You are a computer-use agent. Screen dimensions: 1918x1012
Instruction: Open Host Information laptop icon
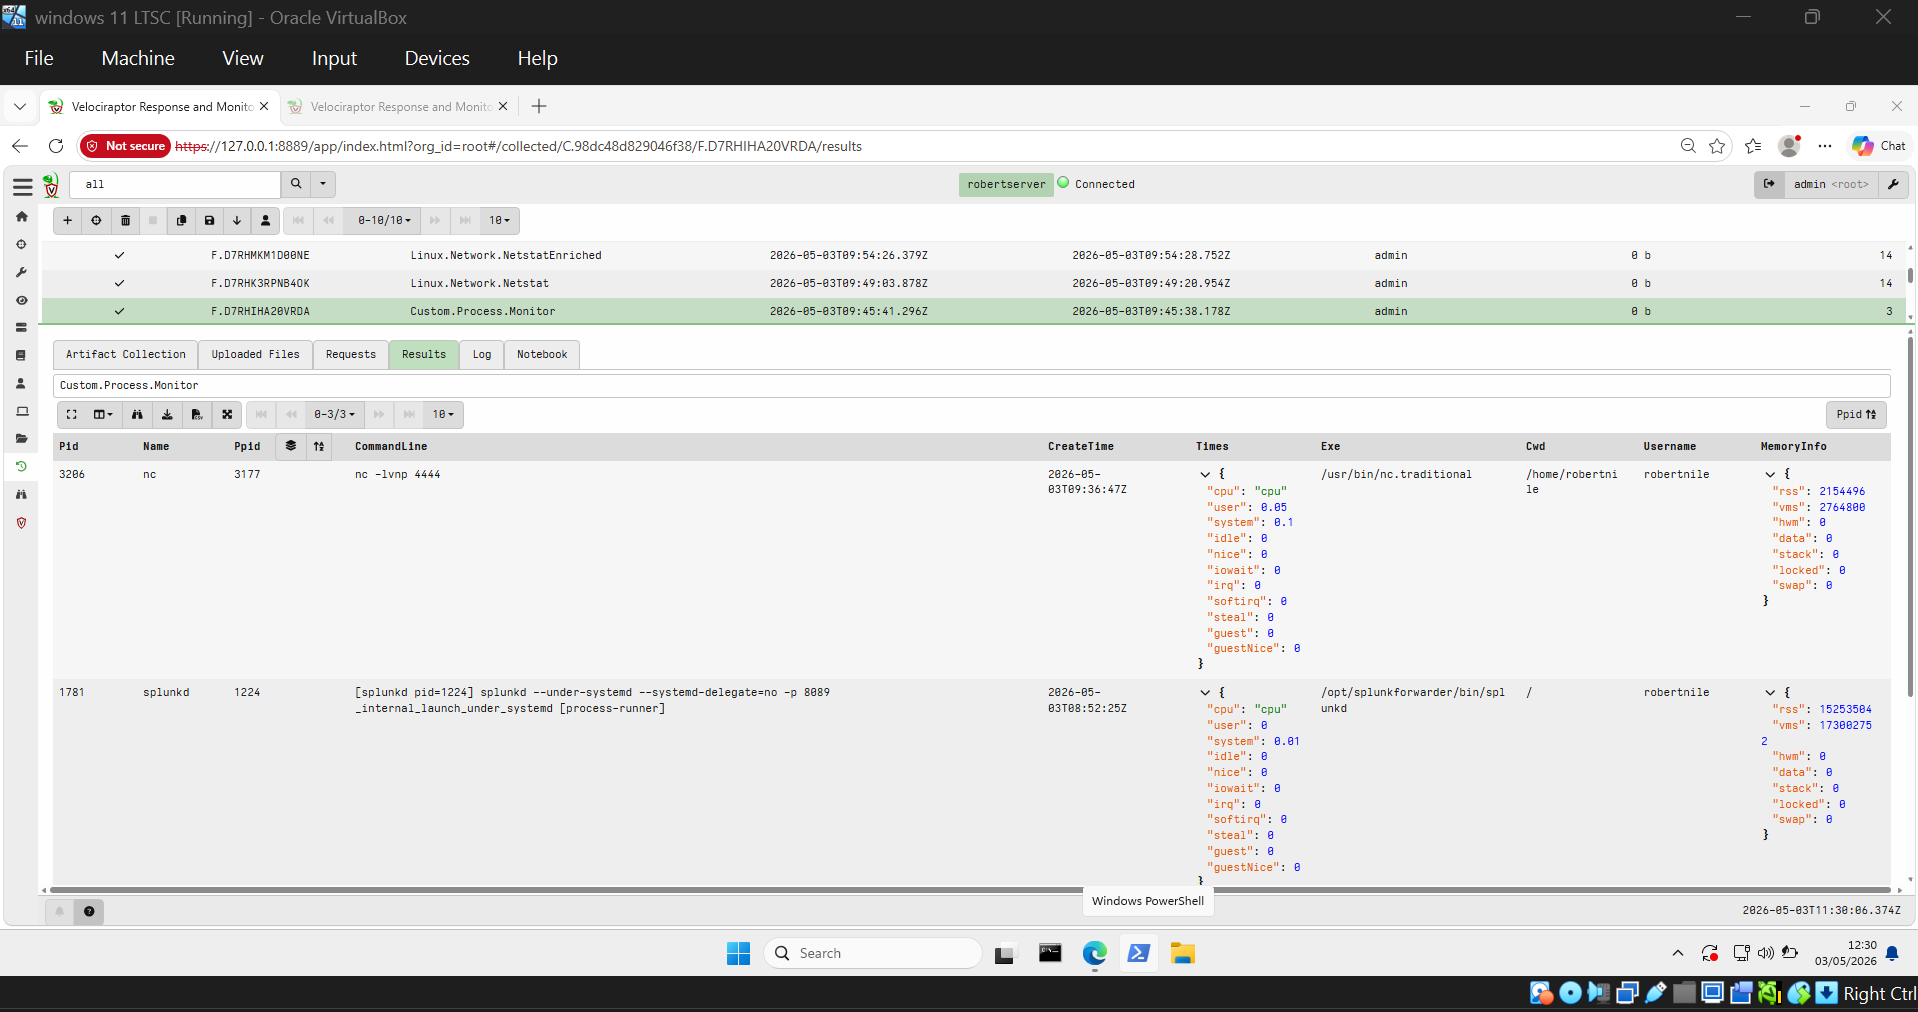[x=21, y=411]
